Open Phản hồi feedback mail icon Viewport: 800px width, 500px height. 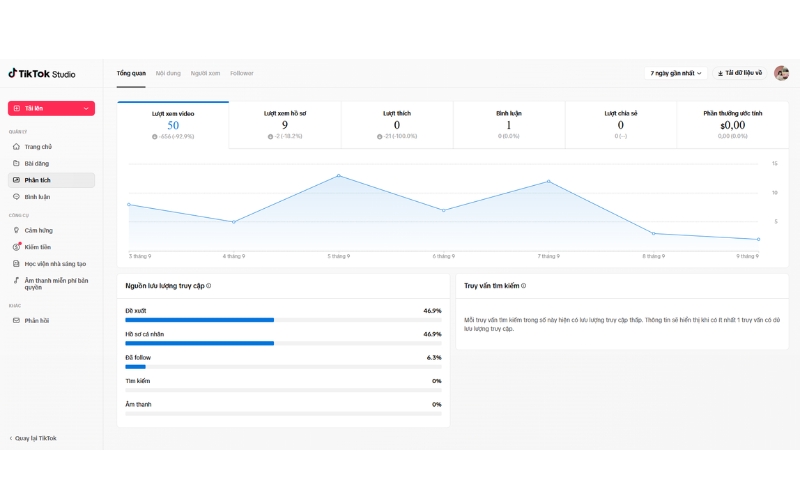click(16, 320)
